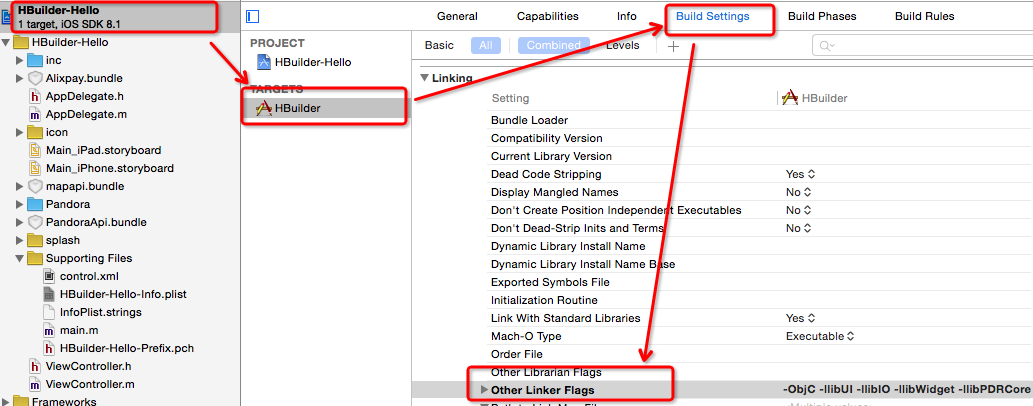1033x406 pixels.
Task: Click the HBuilder column header
Action: click(814, 98)
